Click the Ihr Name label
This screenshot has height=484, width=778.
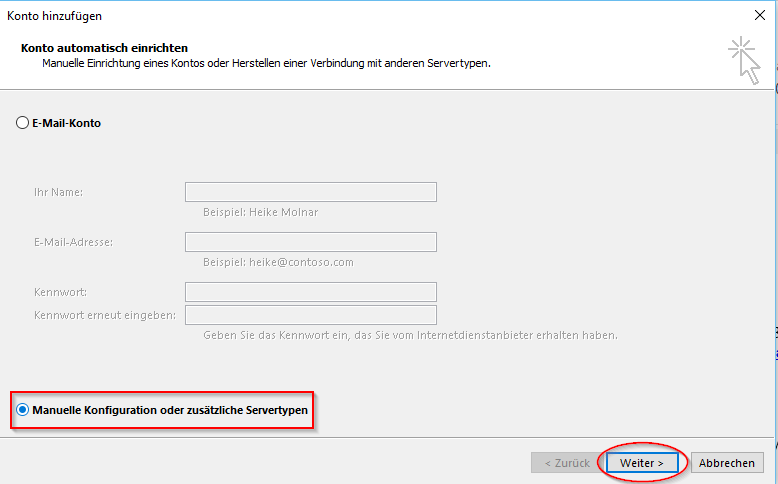[58, 192]
